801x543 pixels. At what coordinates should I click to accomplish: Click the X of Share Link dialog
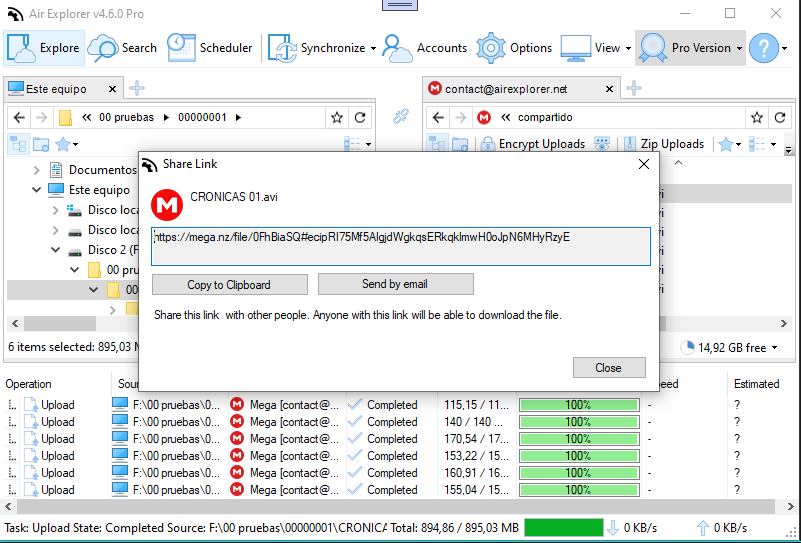[x=644, y=164]
